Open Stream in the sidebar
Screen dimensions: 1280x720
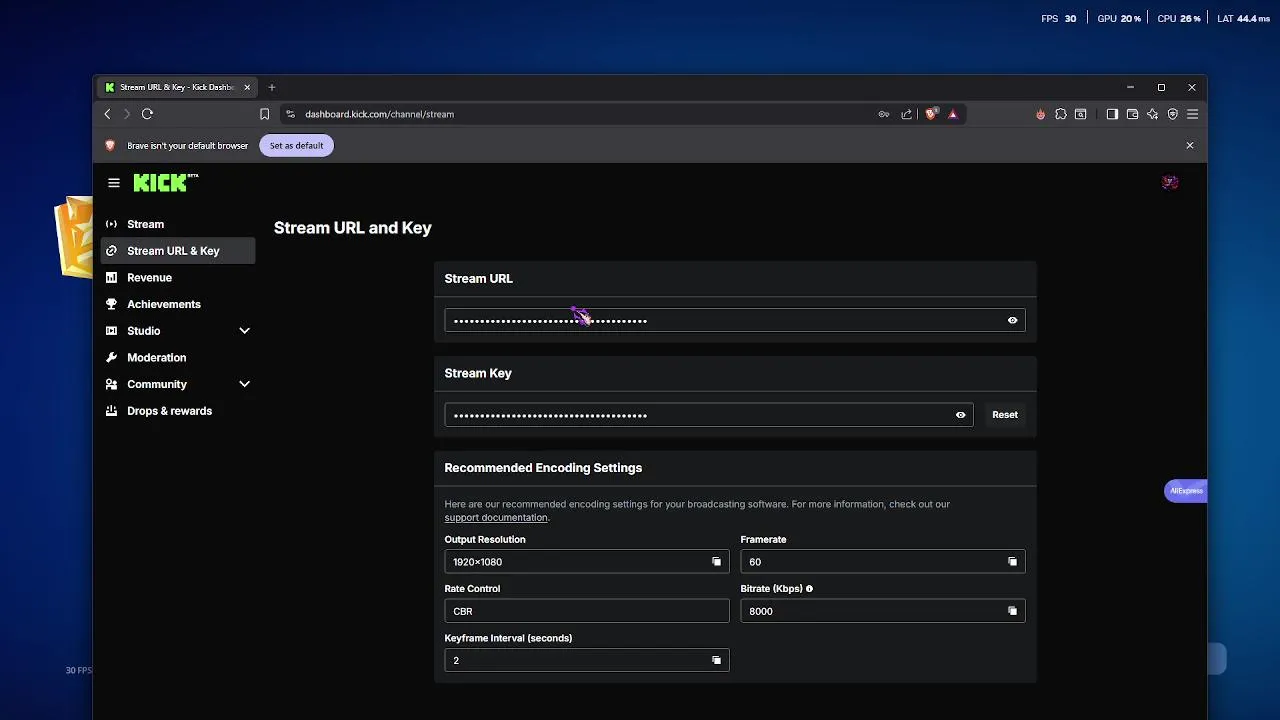point(178,224)
